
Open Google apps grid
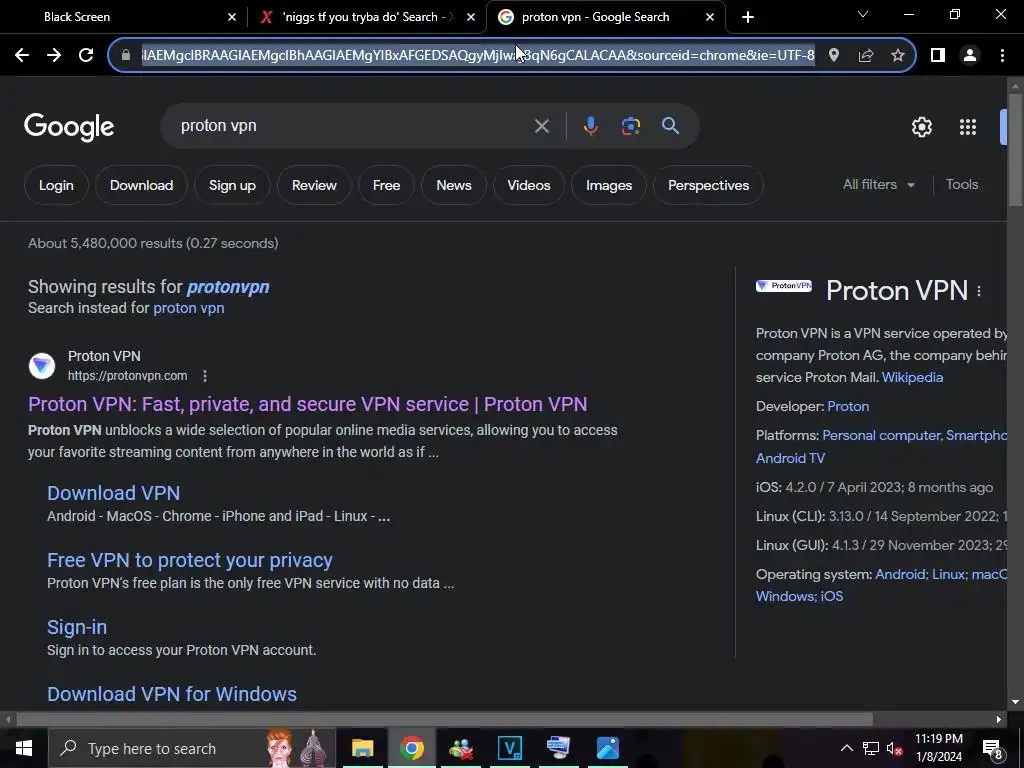968,127
